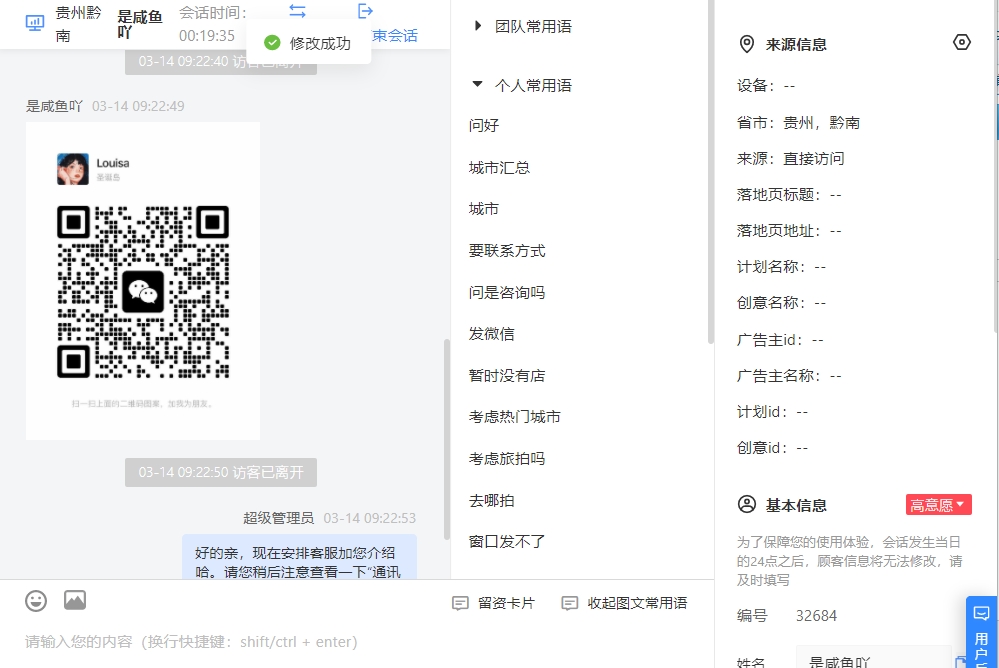999x668 pixels.
Task: Click the 创意id row
Action: point(772,448)
